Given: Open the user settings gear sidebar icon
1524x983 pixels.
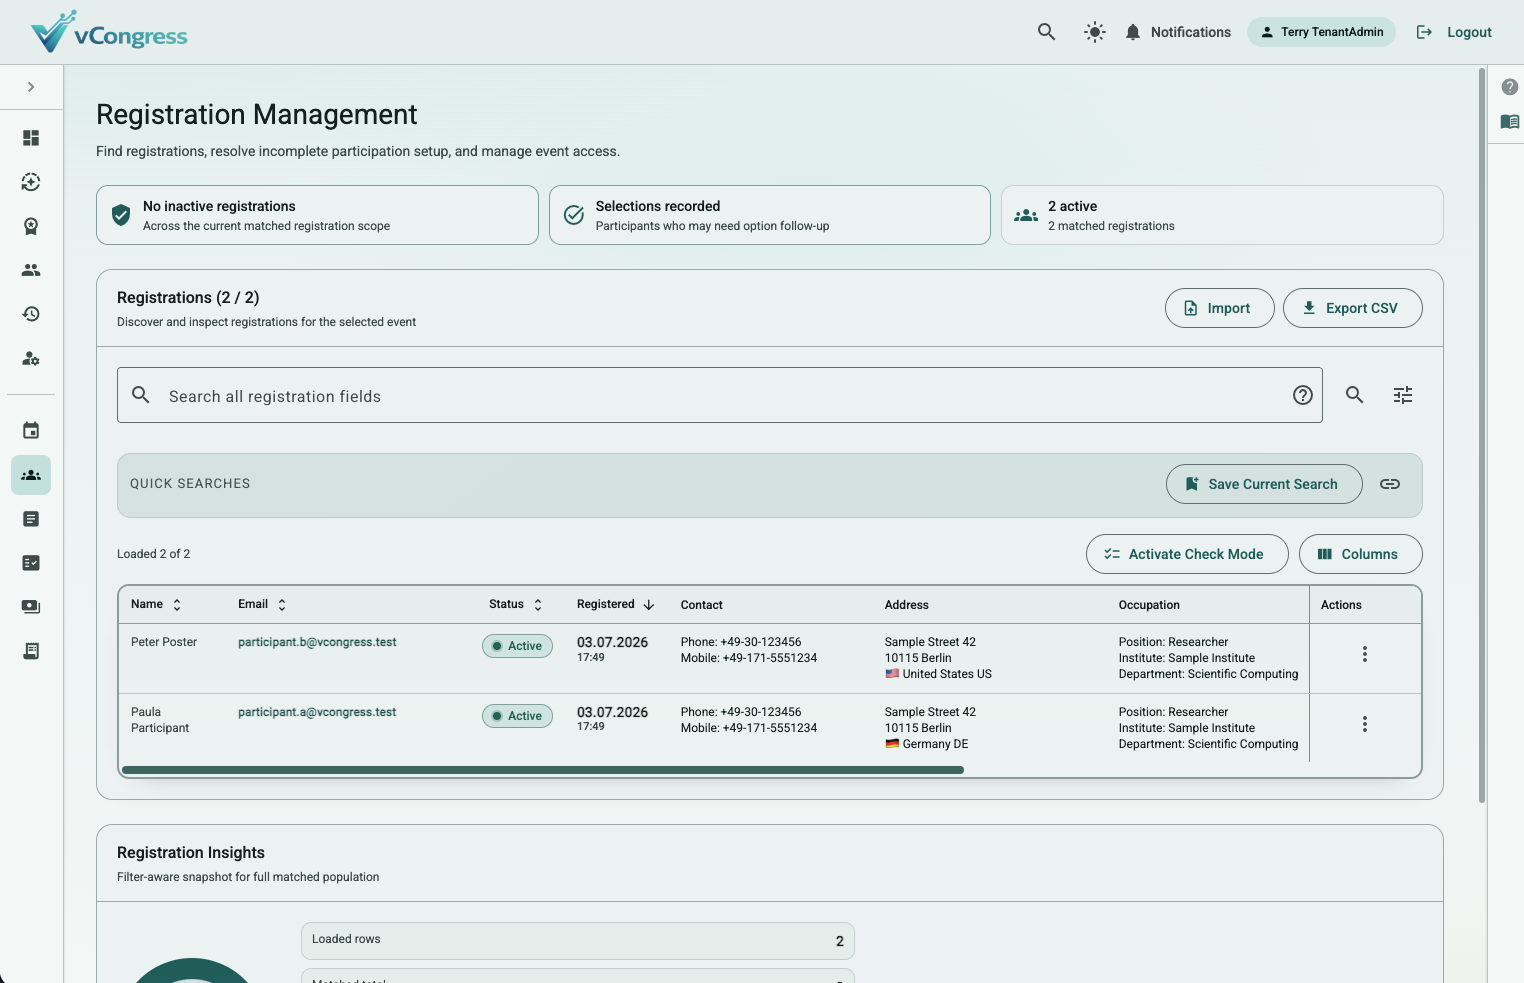Looking at the screenshot, I should [x=31, y=358].
